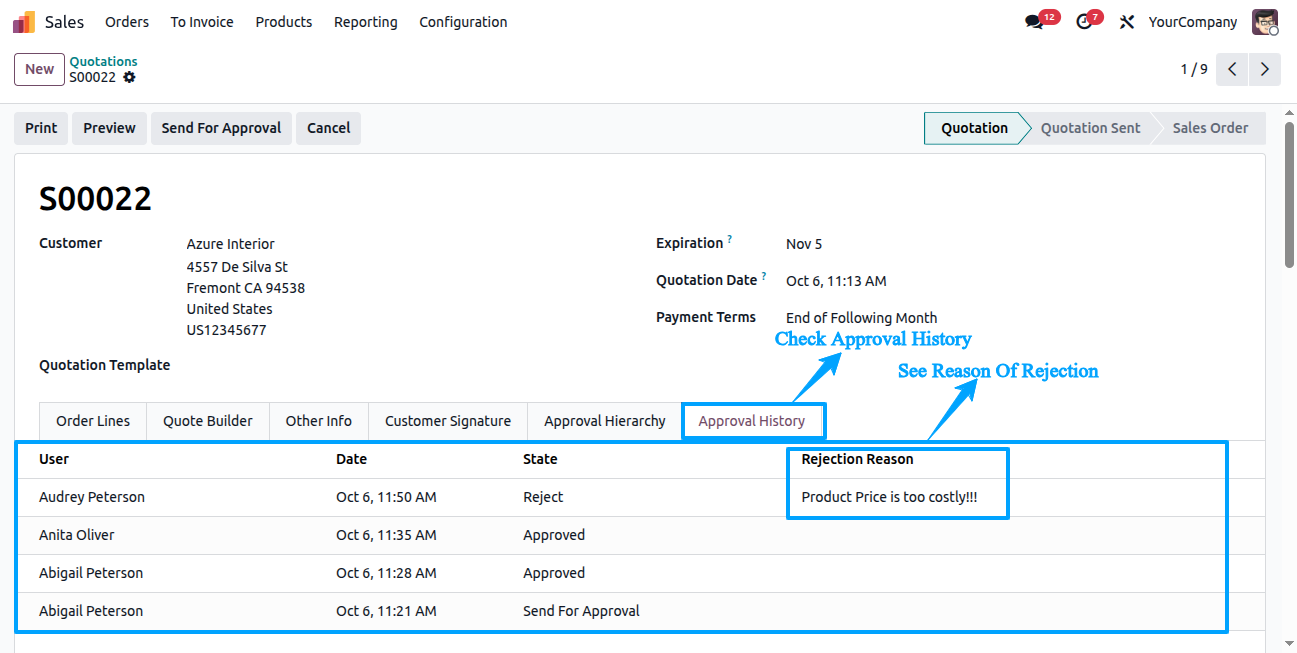Viewport: 1297px width, 653px height.
Task: Click the Quotations breadcrumb link
Action: coord(104,61)
